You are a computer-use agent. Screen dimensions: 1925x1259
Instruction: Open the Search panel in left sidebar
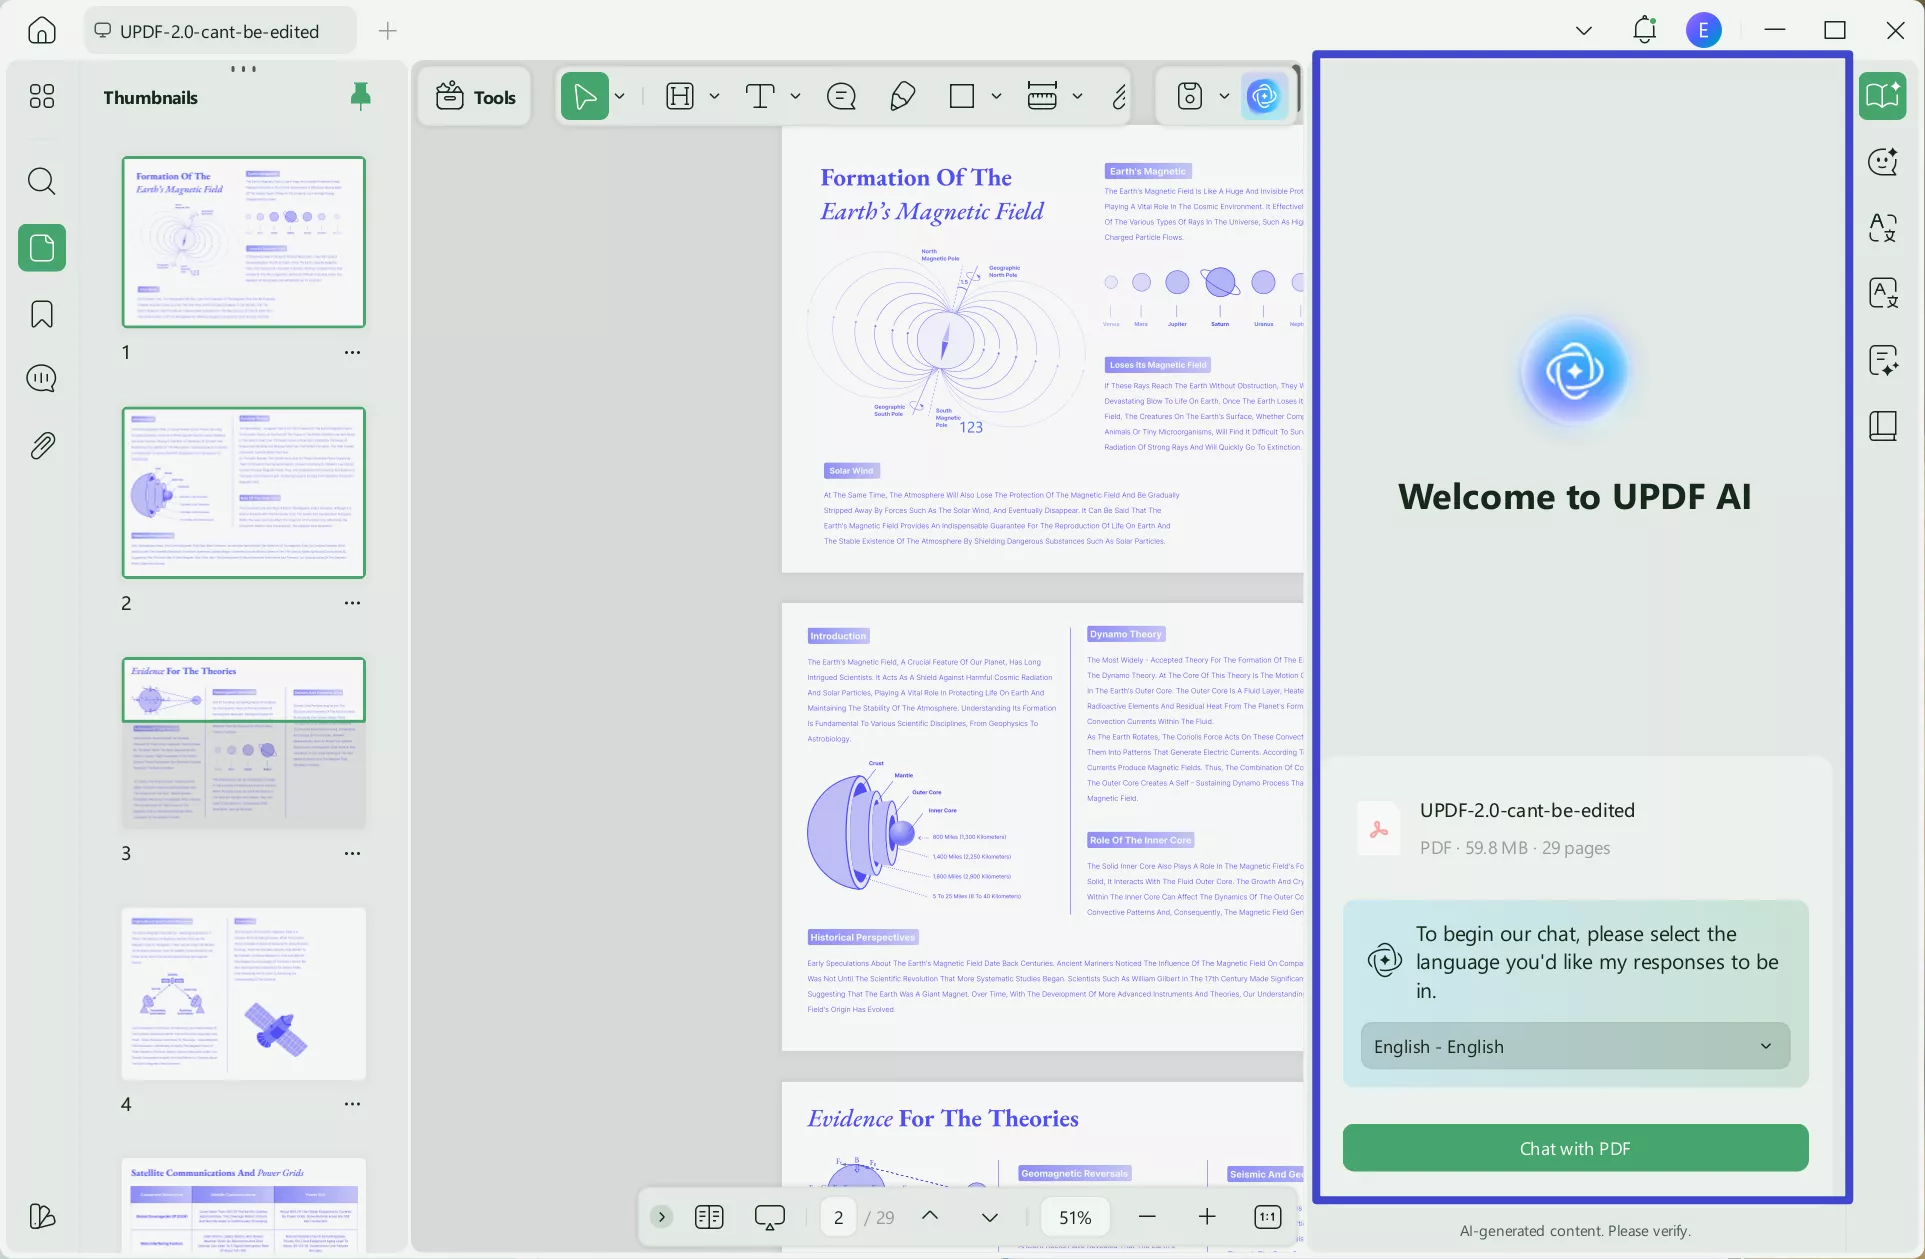pyautogui.click(x=41, y=181)
